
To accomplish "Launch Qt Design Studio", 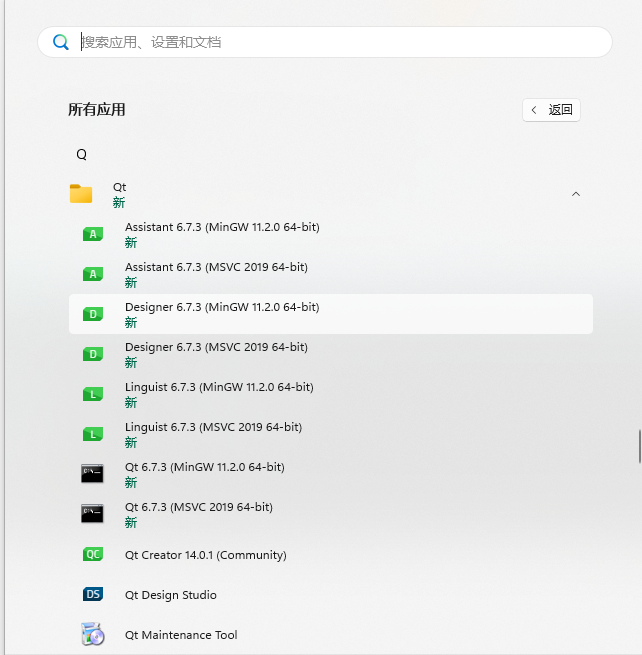I will [x=331, y=595].
